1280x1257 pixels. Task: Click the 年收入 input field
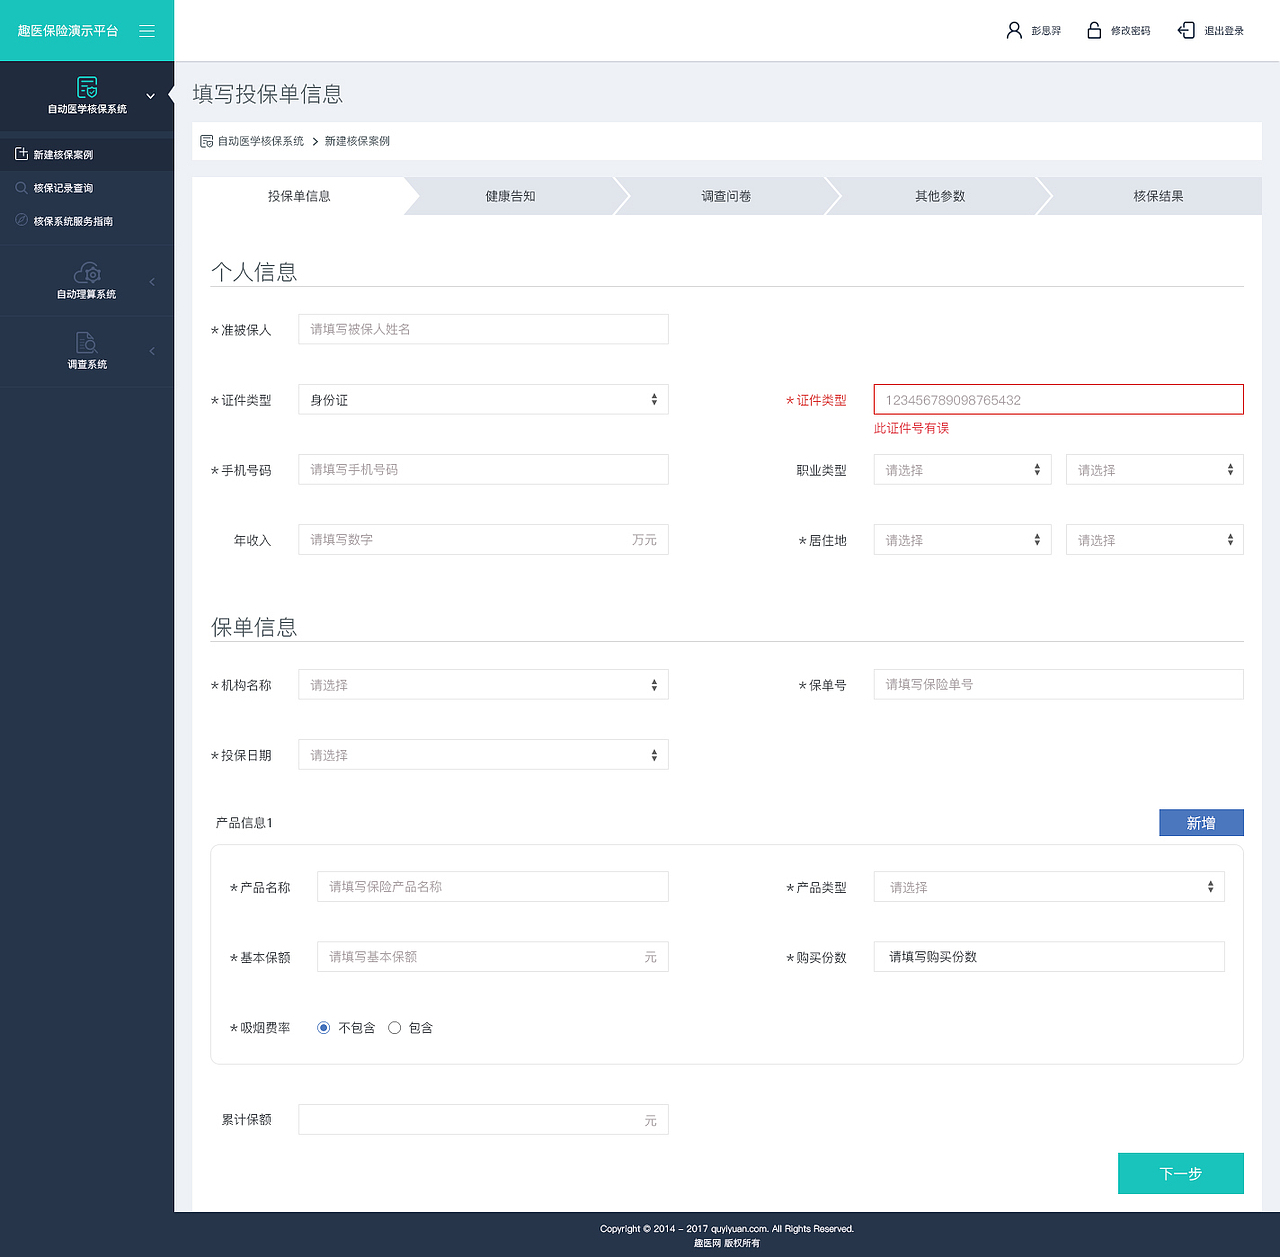pyautogui.click(x=483, y=539)
